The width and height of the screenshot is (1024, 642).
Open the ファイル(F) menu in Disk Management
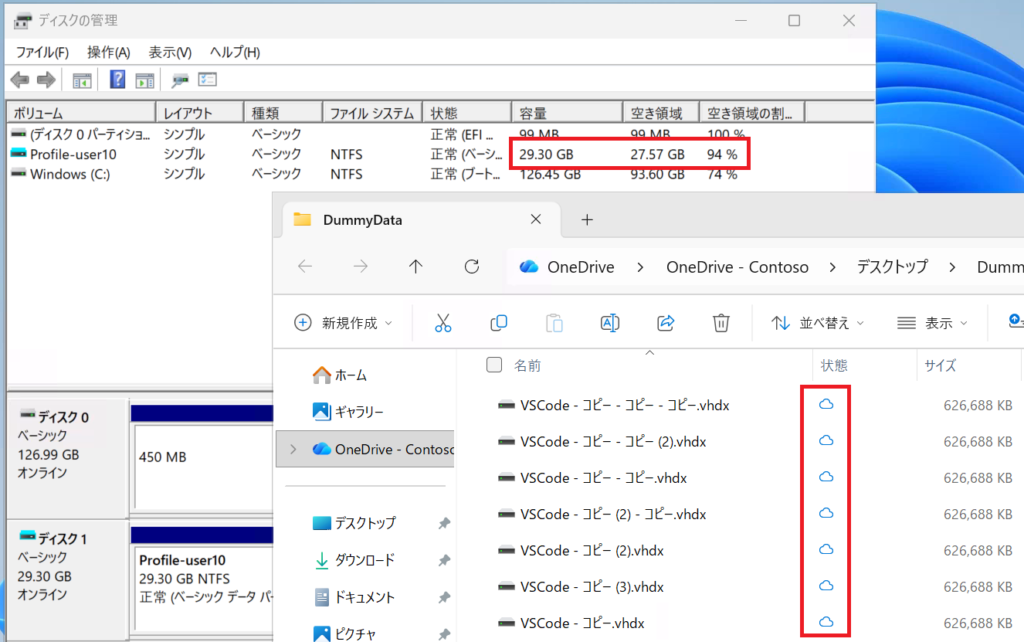point(42,52)
